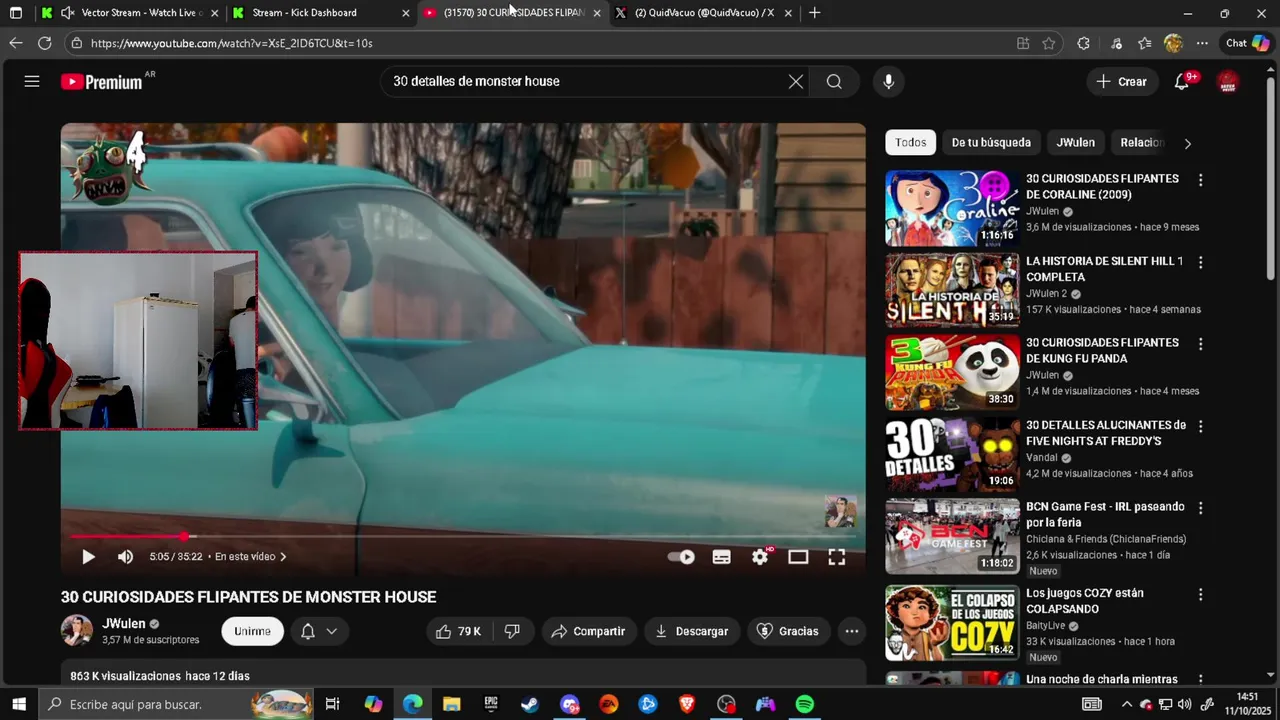Clear the YouTube search field text
Screen dimensions: 1280x720
click(795, 82)
